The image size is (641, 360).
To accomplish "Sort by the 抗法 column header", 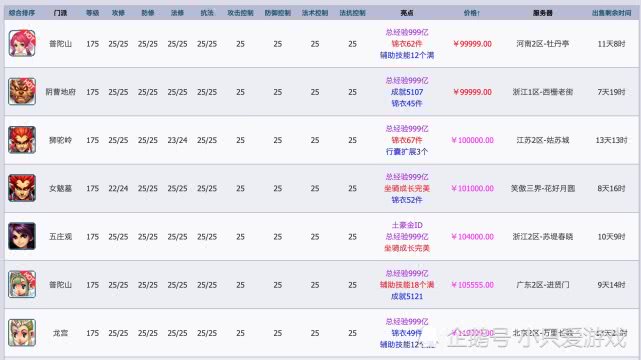I will [x=207, y=13].
